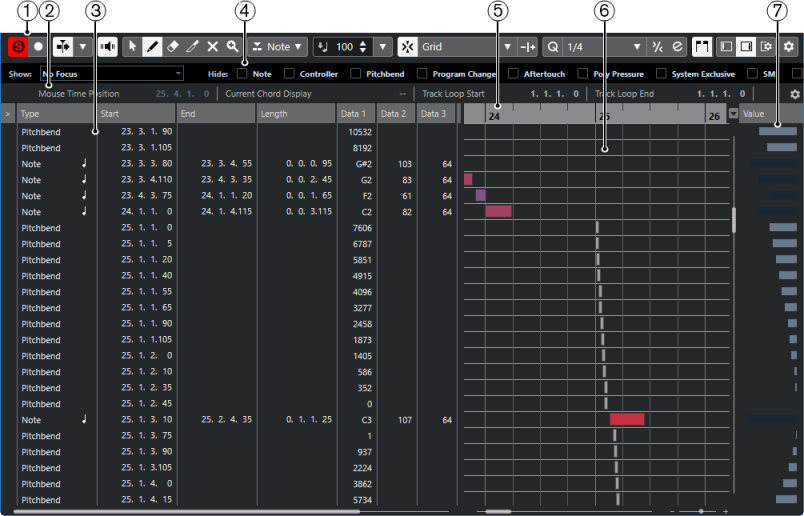Image resolution: width=804 pixels, height=516 pixels.
Task: Check the Hide Note checkbox
Action: [x=243, y=73]
